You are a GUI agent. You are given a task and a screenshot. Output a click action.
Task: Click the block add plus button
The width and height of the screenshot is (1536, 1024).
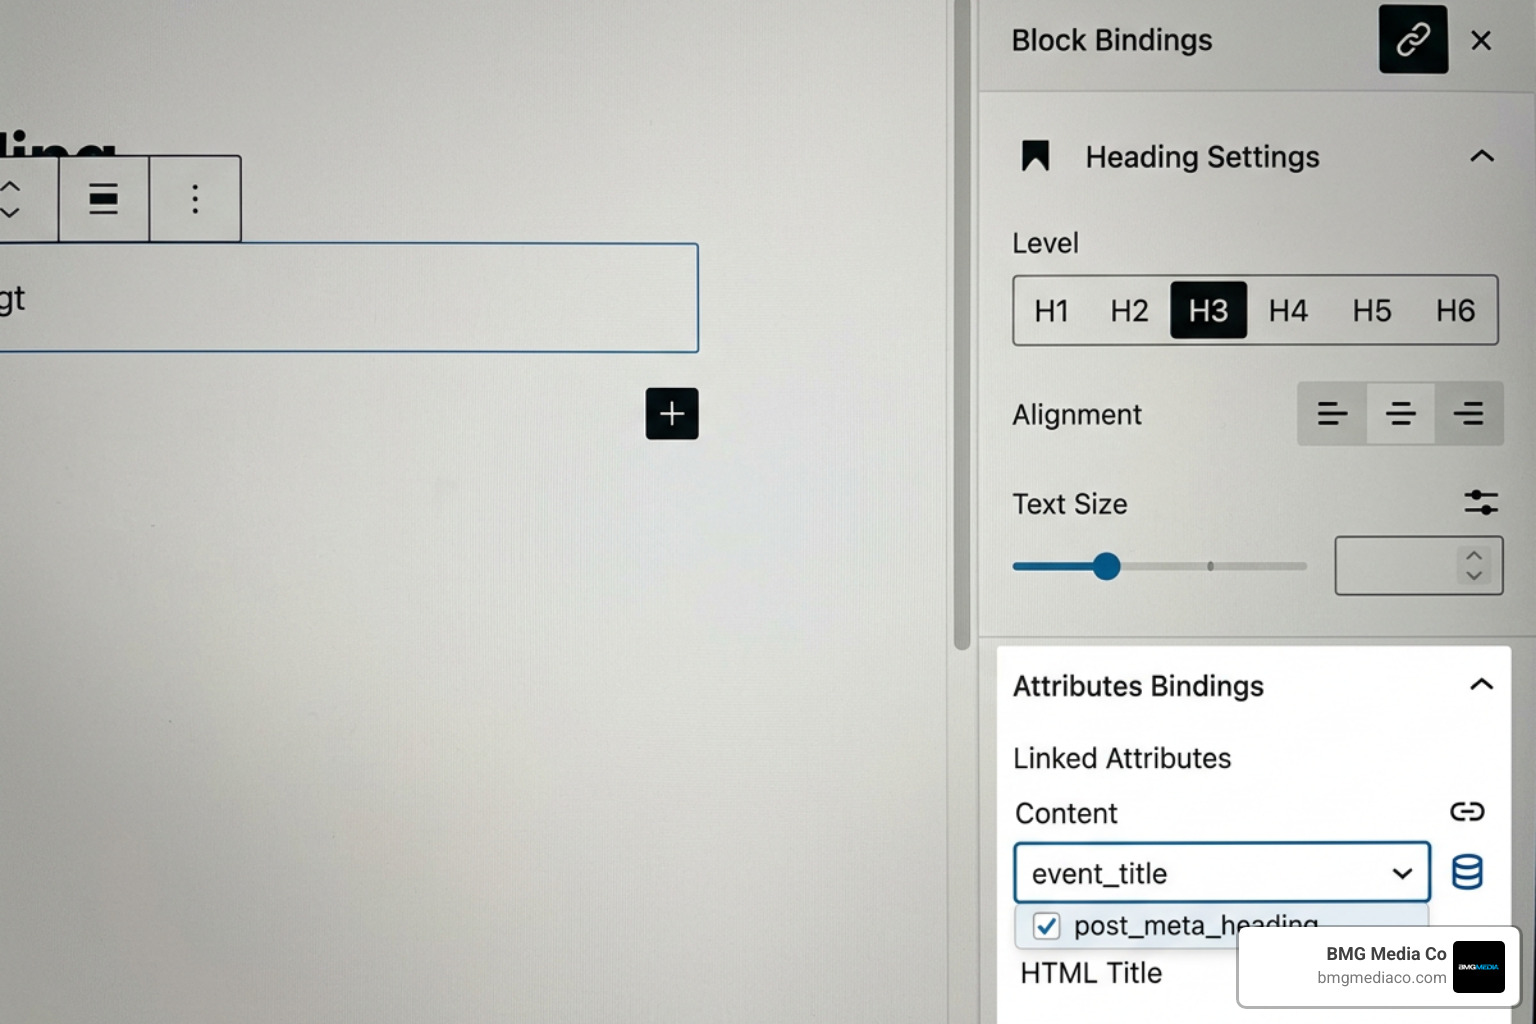click(x=672, y=413)
